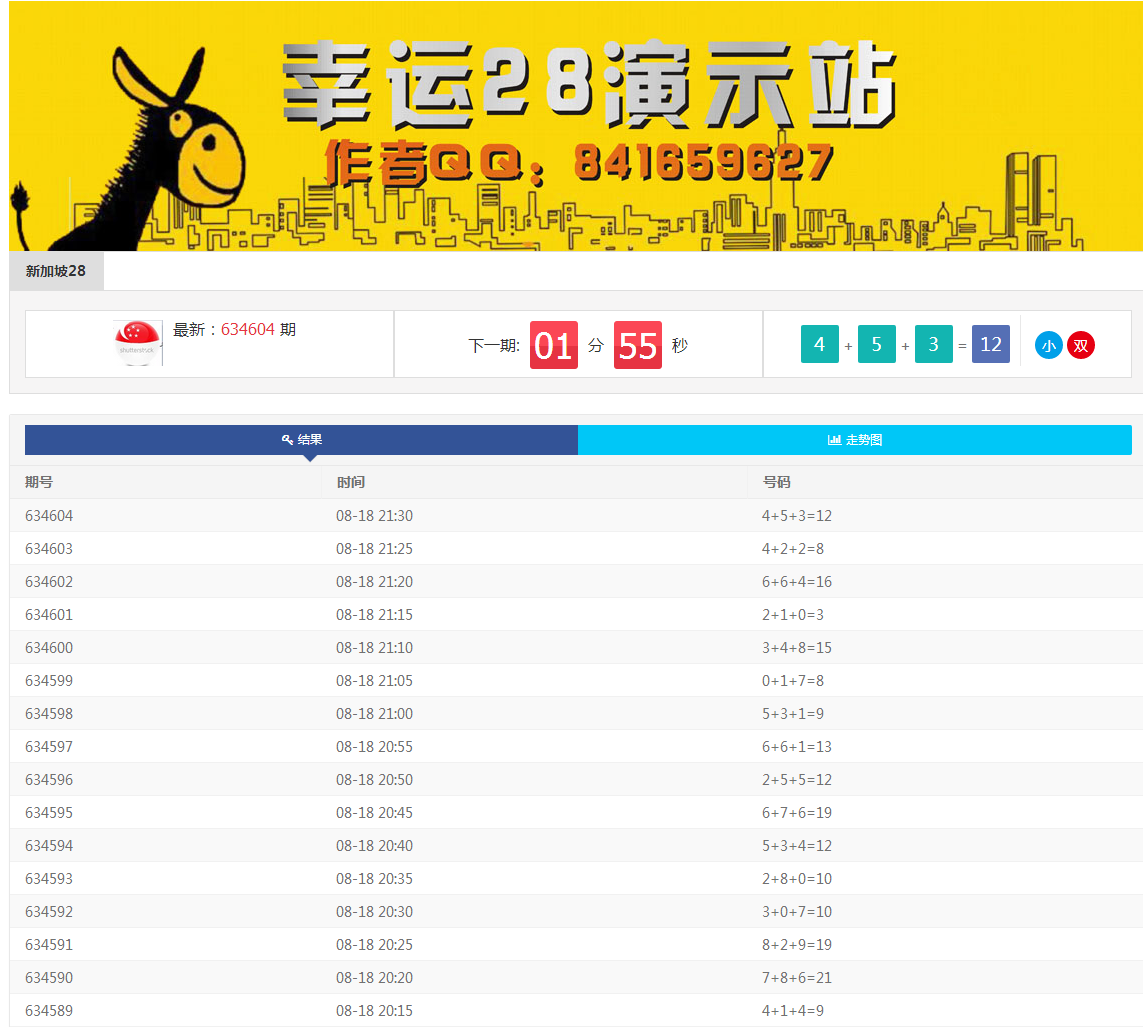
Task: Click the blue 小 result badge
Action: [1048, 345]
